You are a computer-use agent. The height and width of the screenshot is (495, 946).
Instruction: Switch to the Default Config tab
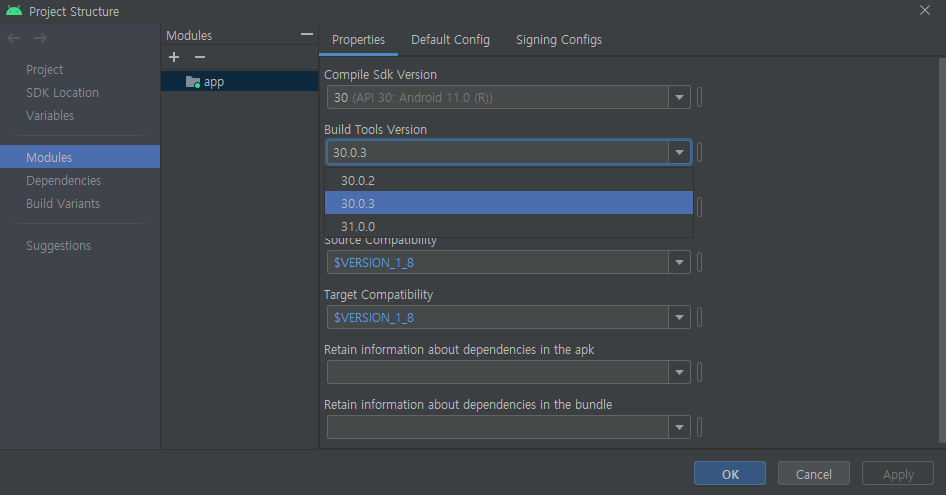[450, 40]
